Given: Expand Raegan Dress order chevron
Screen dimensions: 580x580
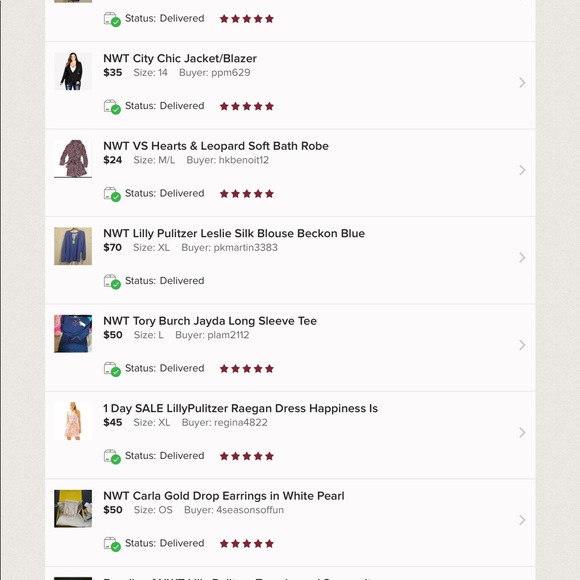Looking at the screenshot, I should [x=522, y=432].
